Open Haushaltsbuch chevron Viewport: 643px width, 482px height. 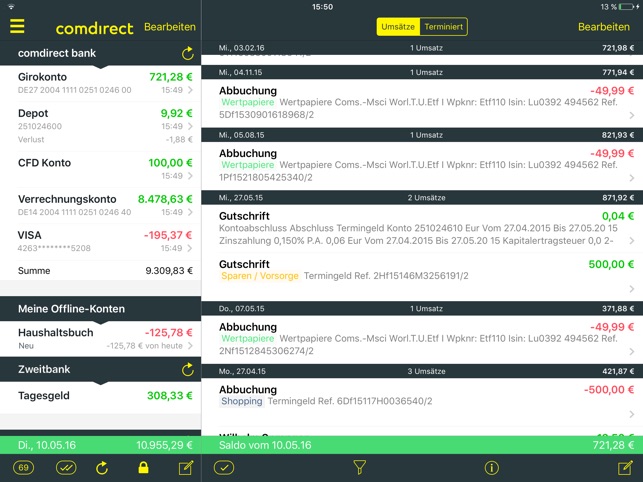point(190,345)
